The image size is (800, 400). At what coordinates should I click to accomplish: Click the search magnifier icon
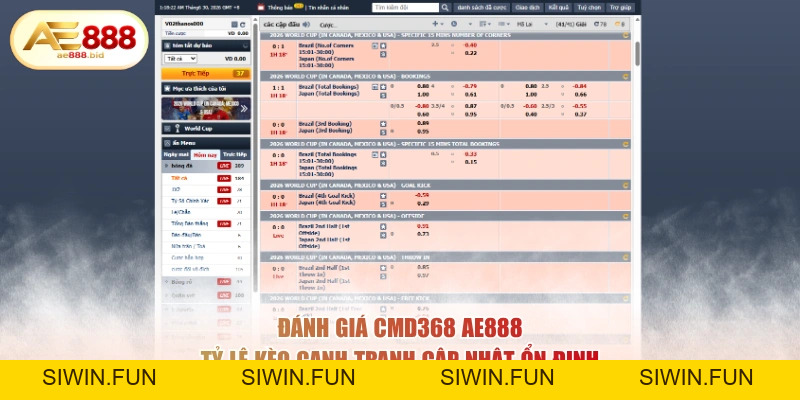[x=445, y=8]
